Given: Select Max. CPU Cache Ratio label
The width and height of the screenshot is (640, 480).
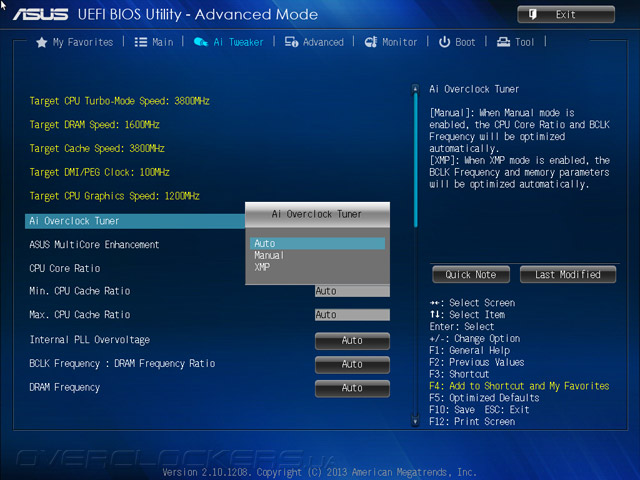Looking at the screenshot, I should coord(80,315).
